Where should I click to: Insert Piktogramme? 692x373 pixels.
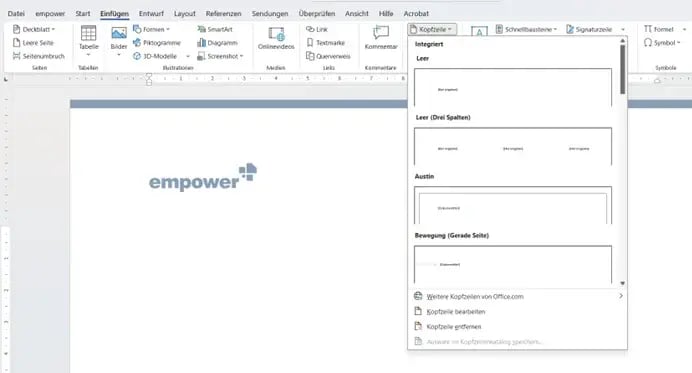coord(157,43)
